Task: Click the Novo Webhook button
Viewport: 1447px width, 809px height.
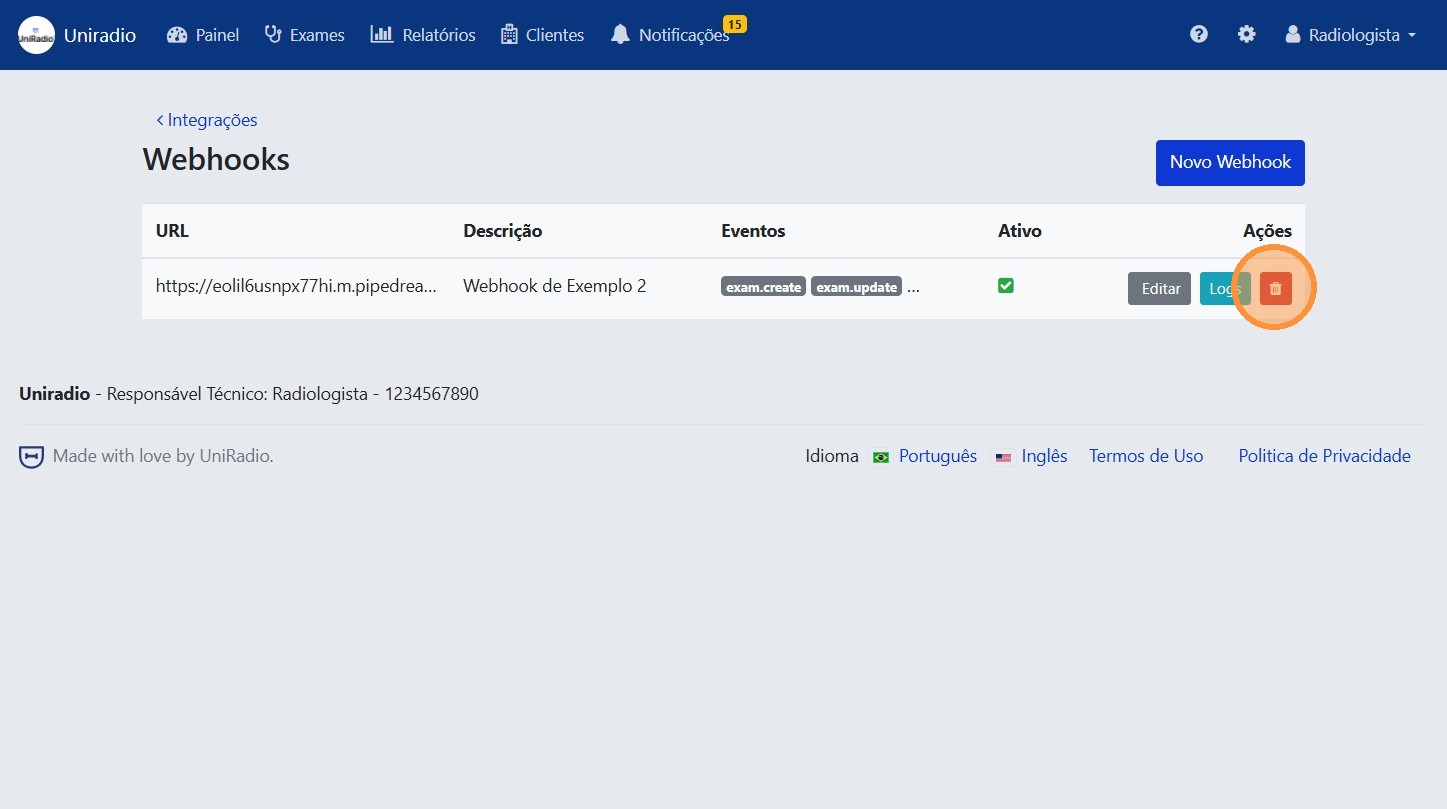Action: [x=1229, y=162]
